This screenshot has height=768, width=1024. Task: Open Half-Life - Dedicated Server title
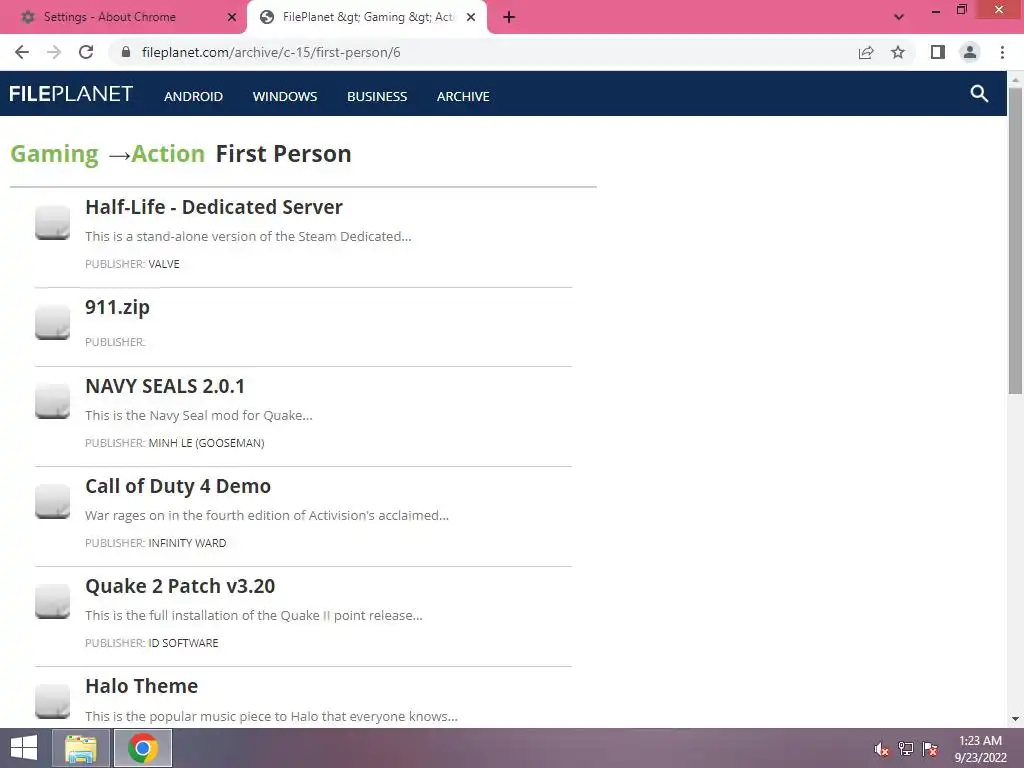pyautogui.click(x=214, y=207)
